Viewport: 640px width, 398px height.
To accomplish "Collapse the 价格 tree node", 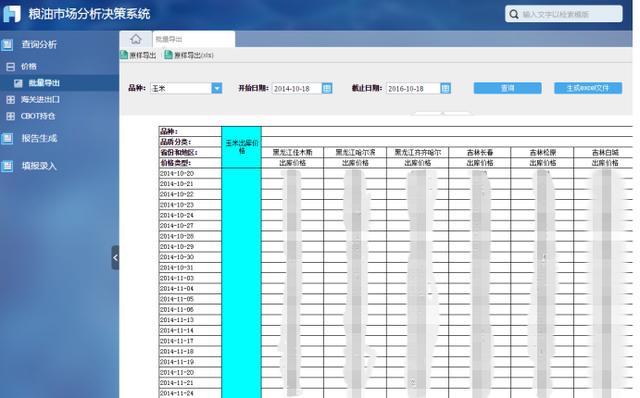I will click(11, 67).
